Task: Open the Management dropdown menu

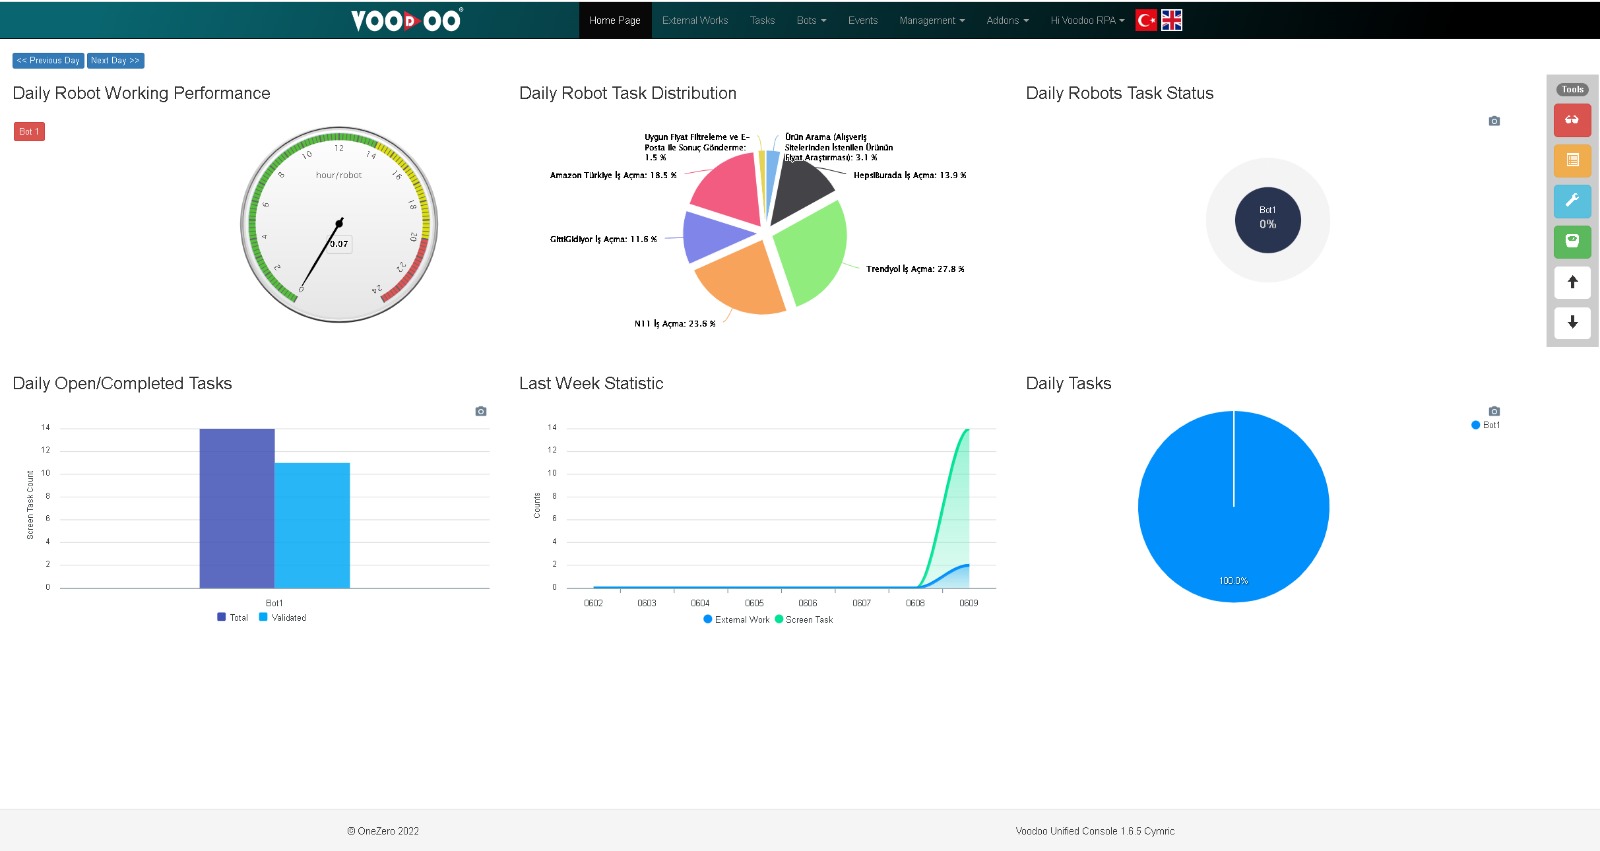Action: 932,20
